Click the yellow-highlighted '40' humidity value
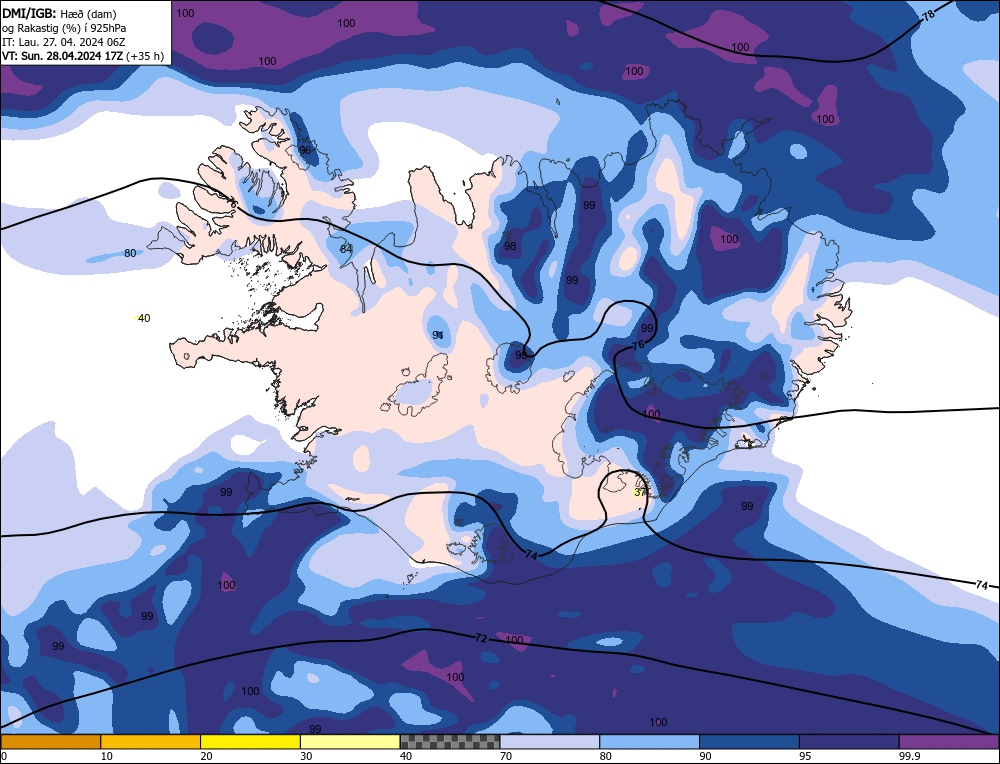This screenshot has height=764, width=1000. point(144,318)
